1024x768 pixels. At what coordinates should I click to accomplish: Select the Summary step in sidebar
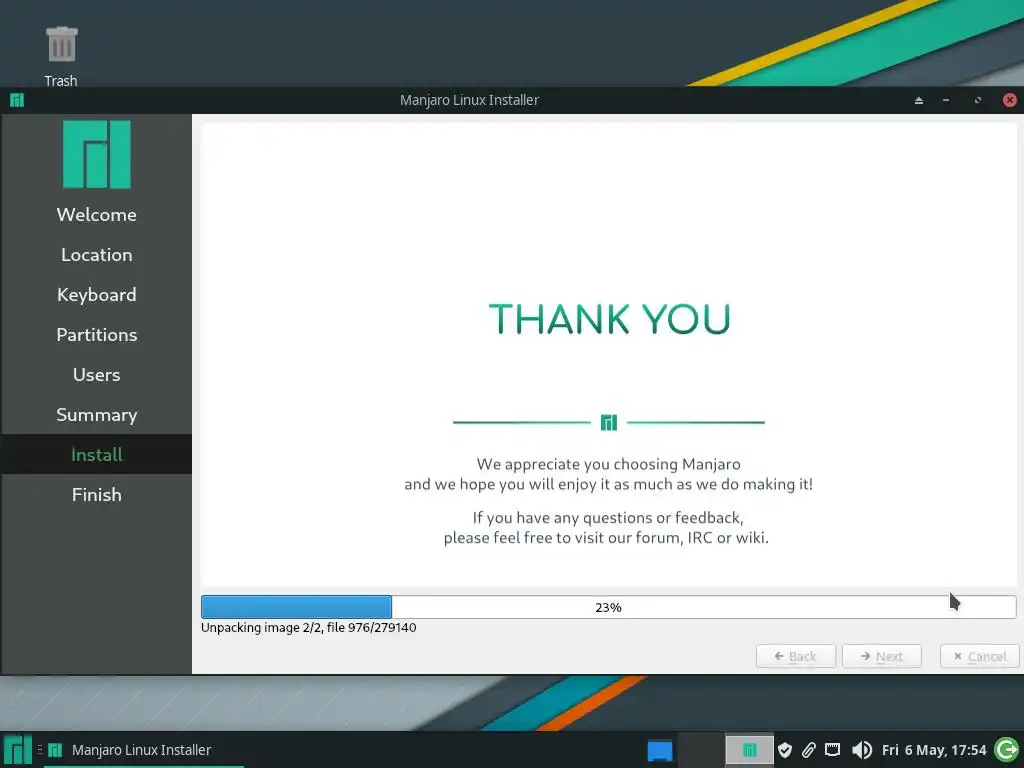pyautogui.click(x=97, y=415)
